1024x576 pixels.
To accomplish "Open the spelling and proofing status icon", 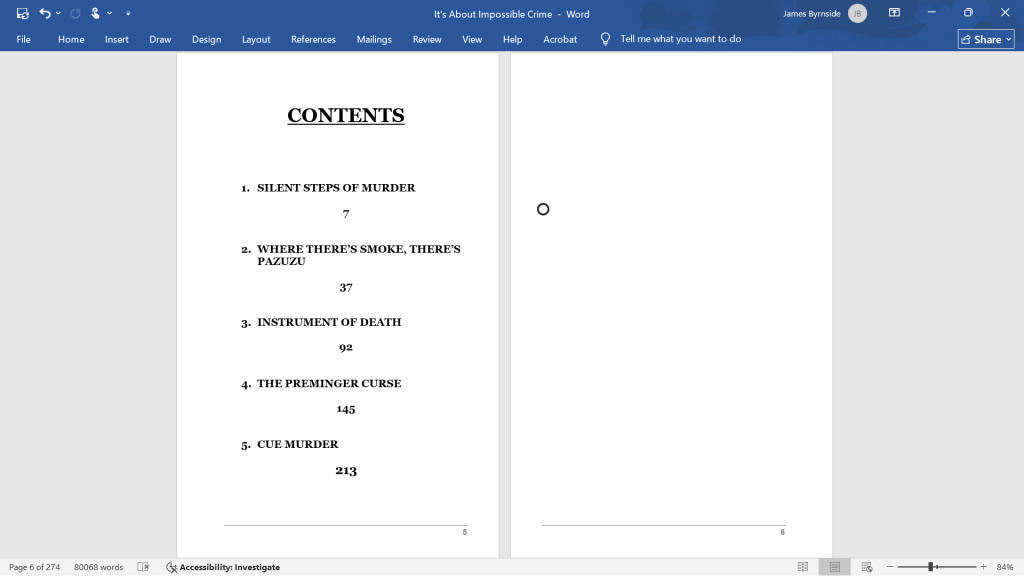I will coord(143,567).
